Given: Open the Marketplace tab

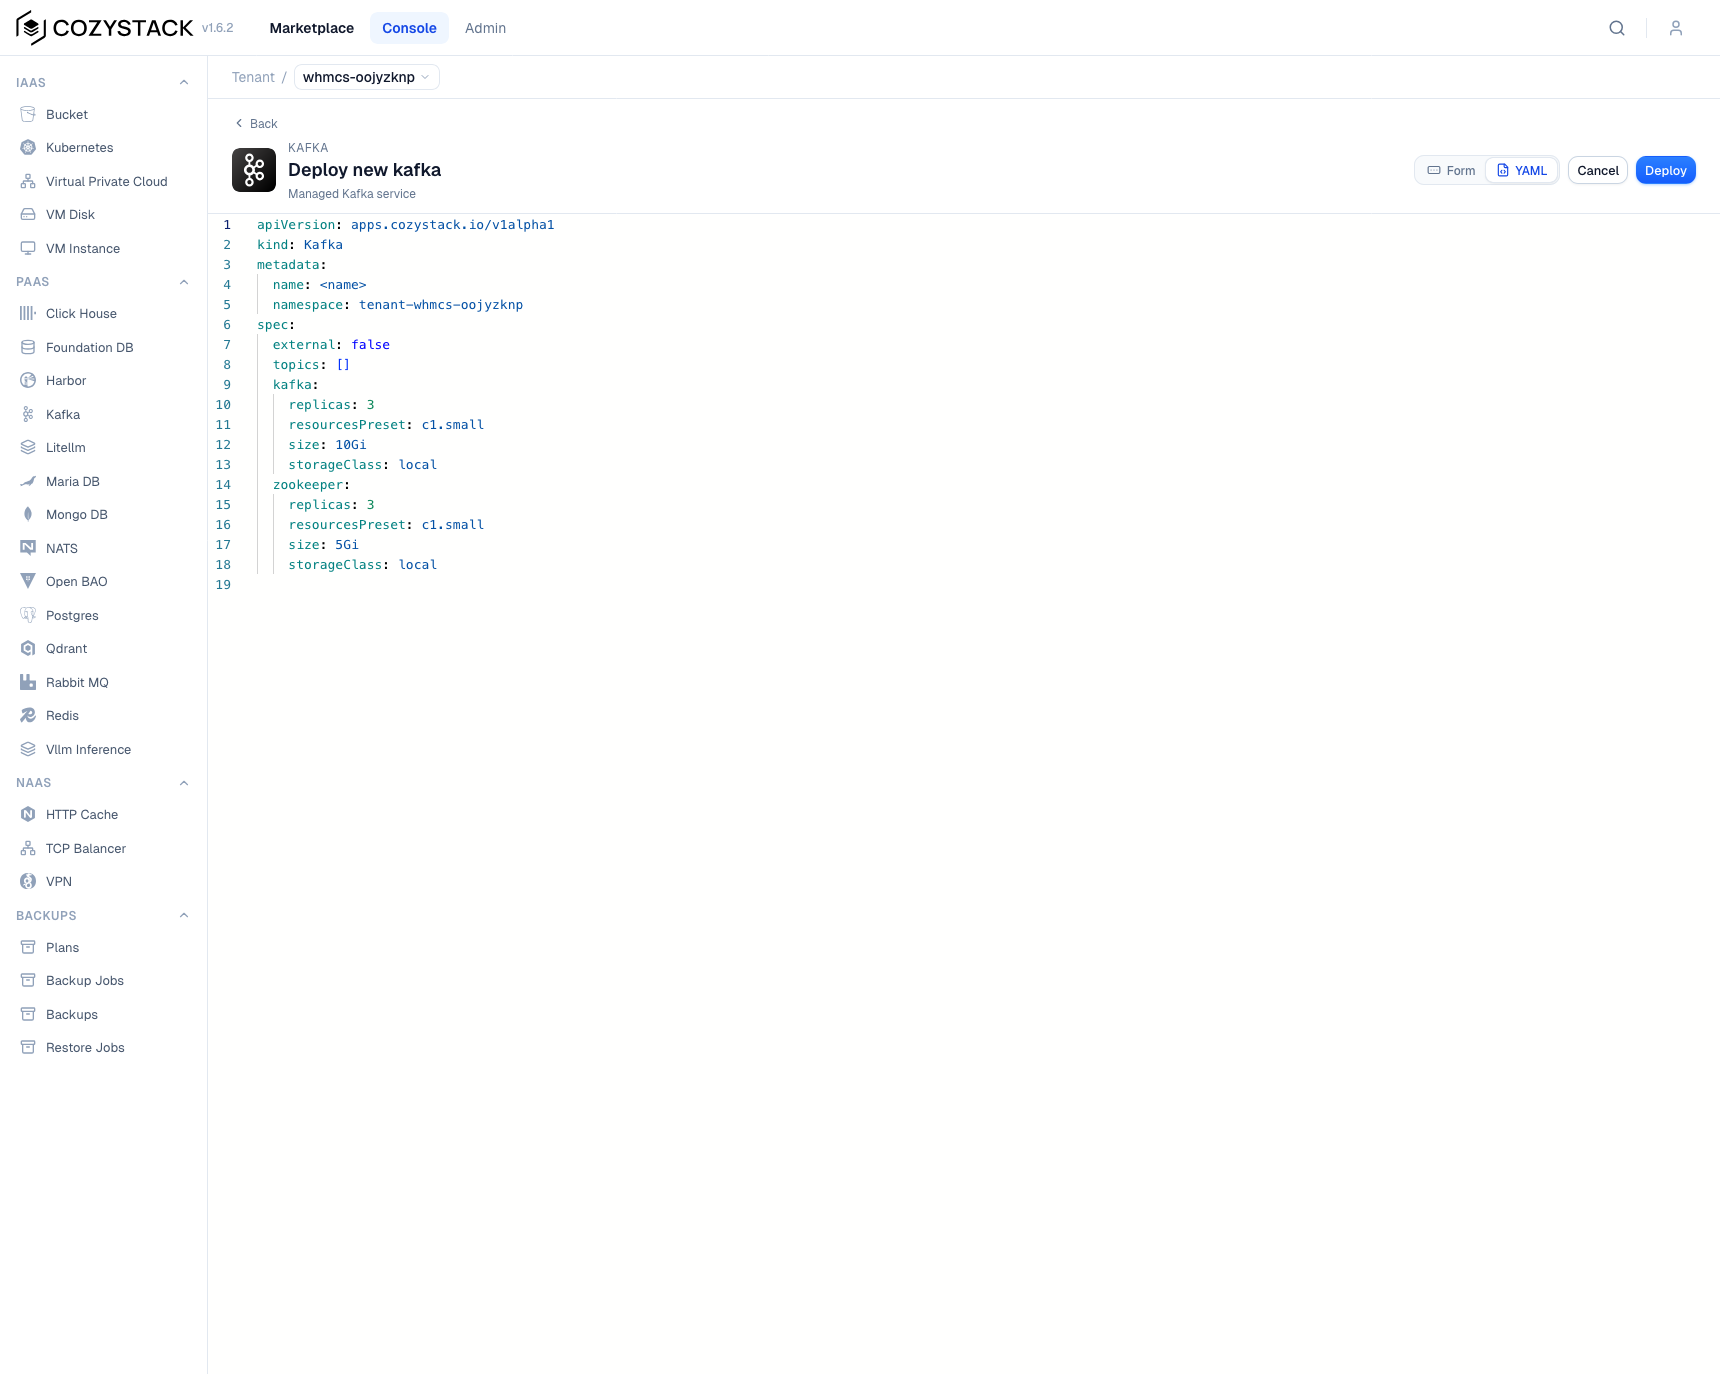Looking at the screenshot, I should coord(312,28).
